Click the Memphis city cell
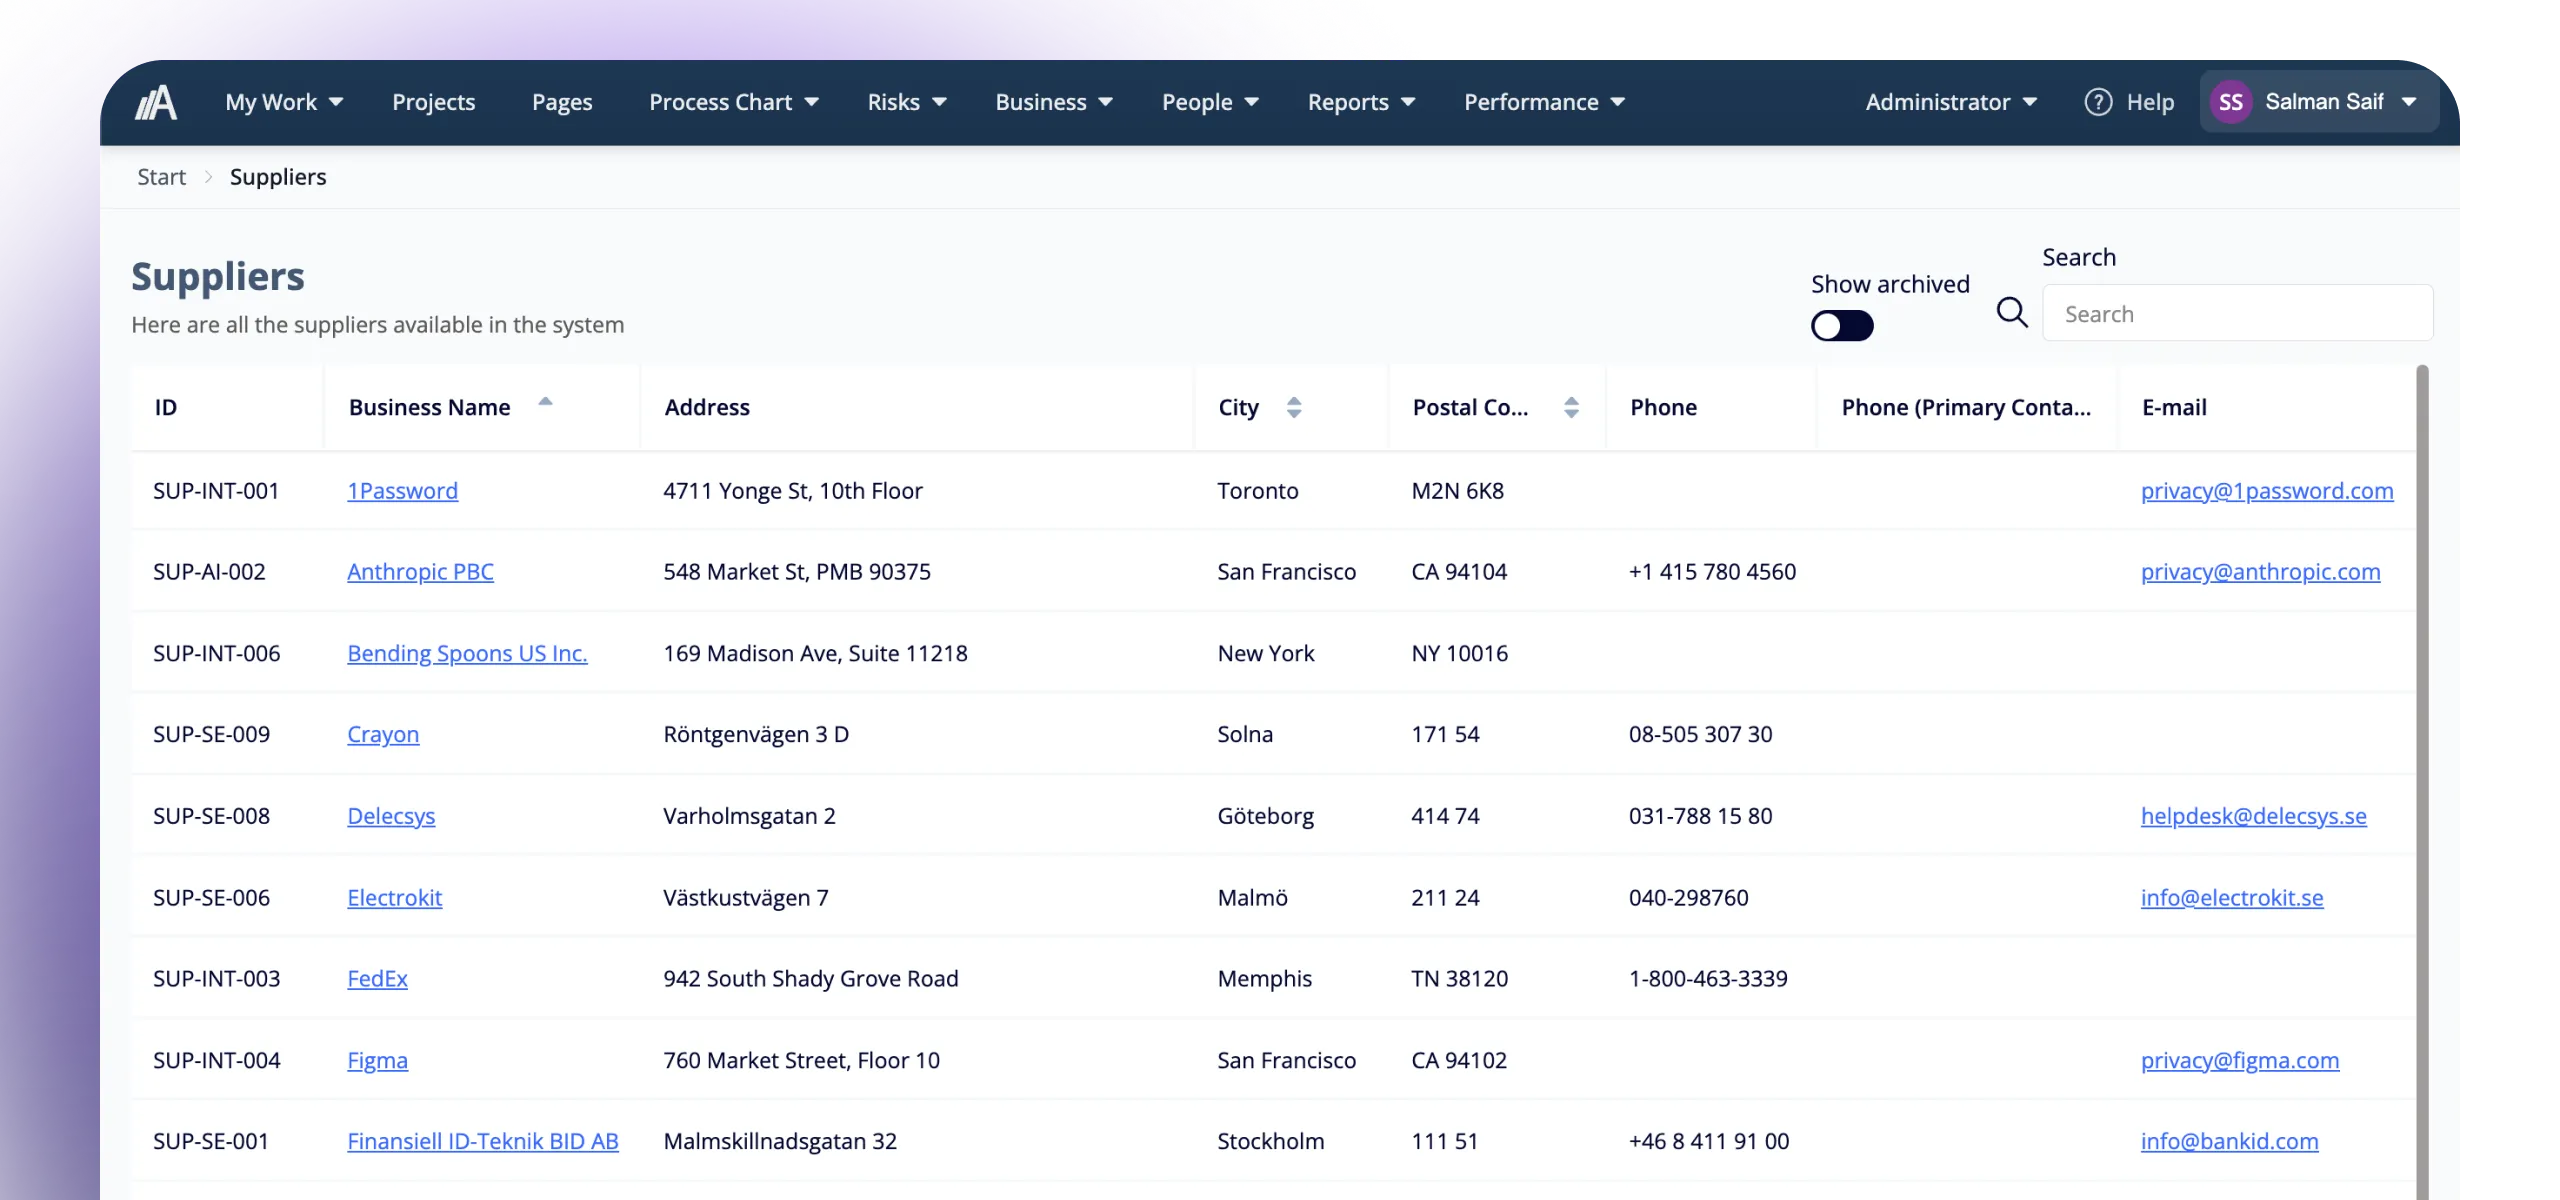This screenshot has height=1200, width=2560. click(1264, 979)
